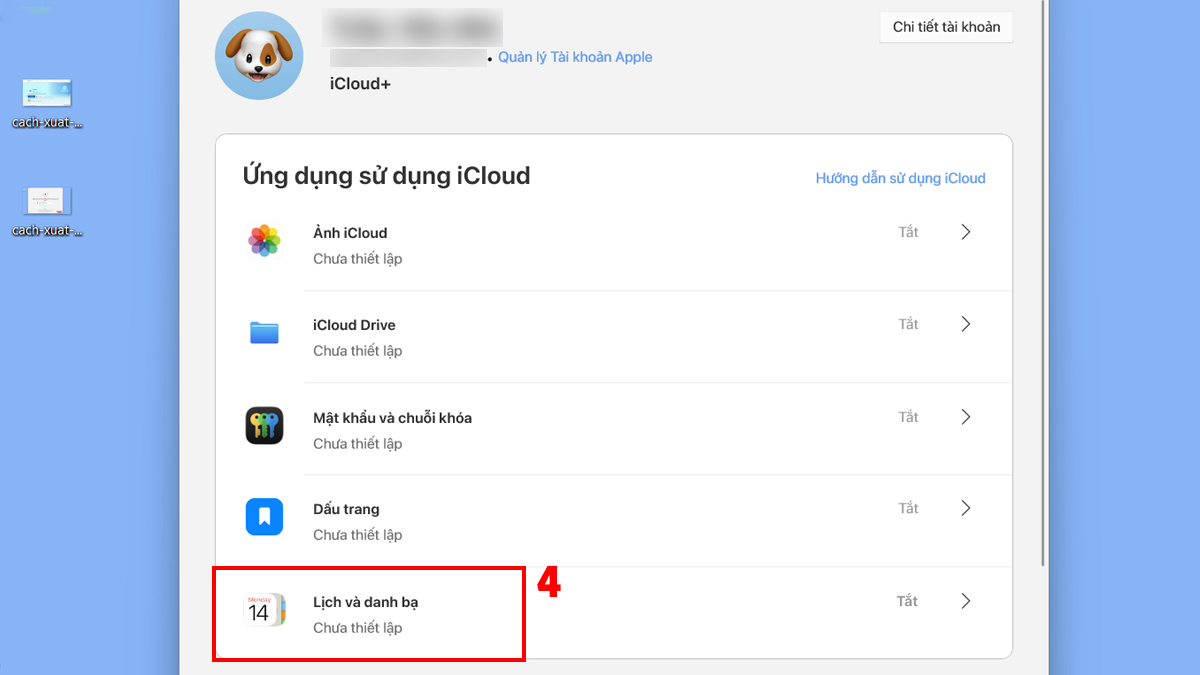Open the Hướng dẫn sử dụng iCloud link

[x=900, y=178]
